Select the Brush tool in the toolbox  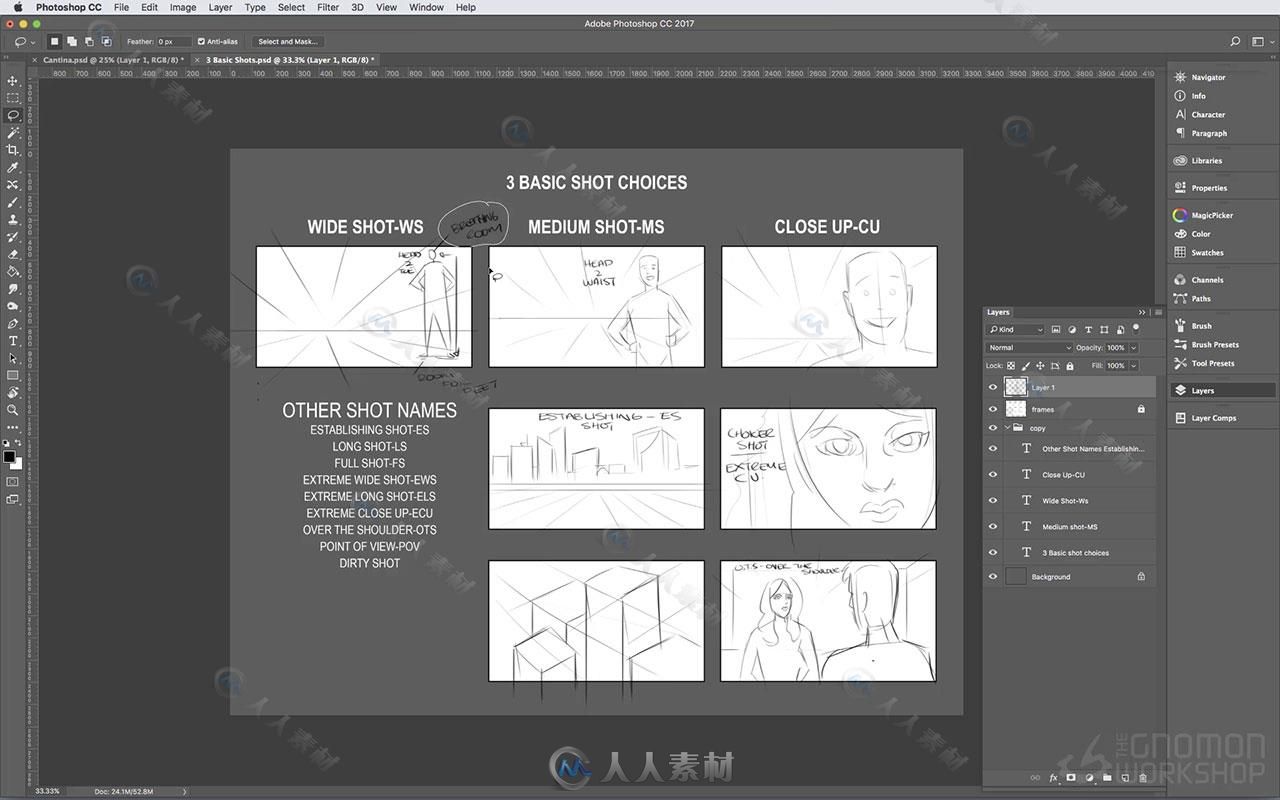13,202
